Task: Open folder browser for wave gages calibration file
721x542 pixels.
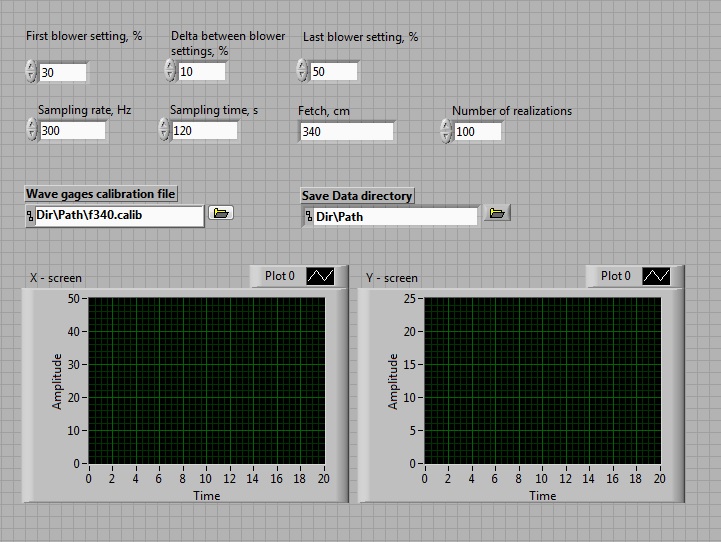Action: pyautogui.click(x=221, y=213)
